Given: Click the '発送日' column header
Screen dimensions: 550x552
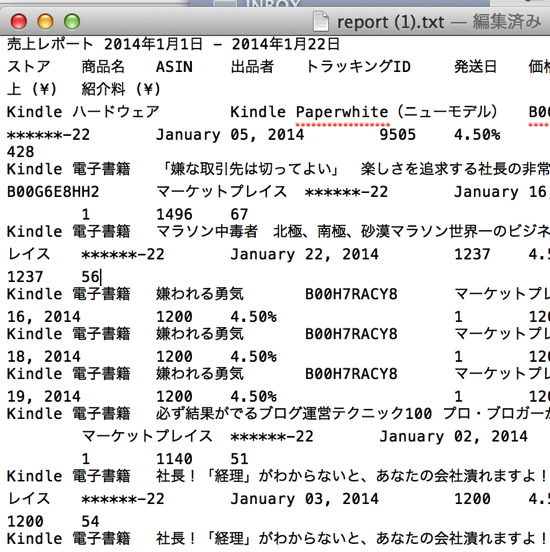Looking at the screenshot, I should [475, 67].
